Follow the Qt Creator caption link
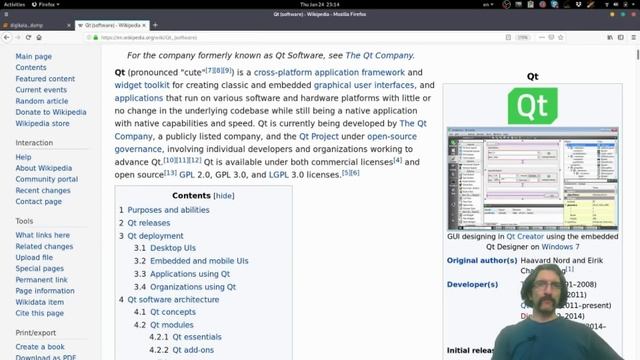 tap(525, 237)
